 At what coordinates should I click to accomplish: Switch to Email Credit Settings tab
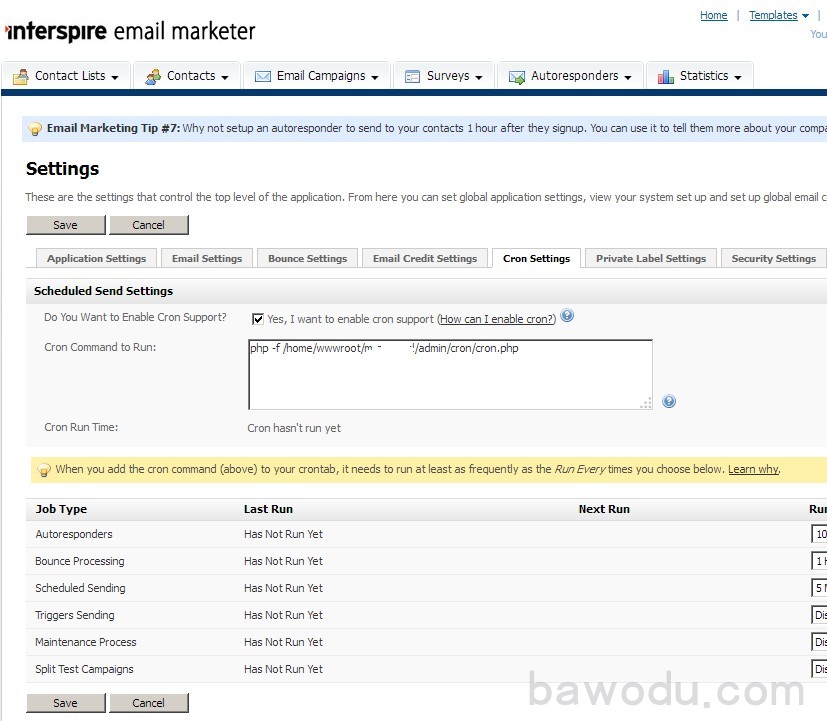point(425,258)
